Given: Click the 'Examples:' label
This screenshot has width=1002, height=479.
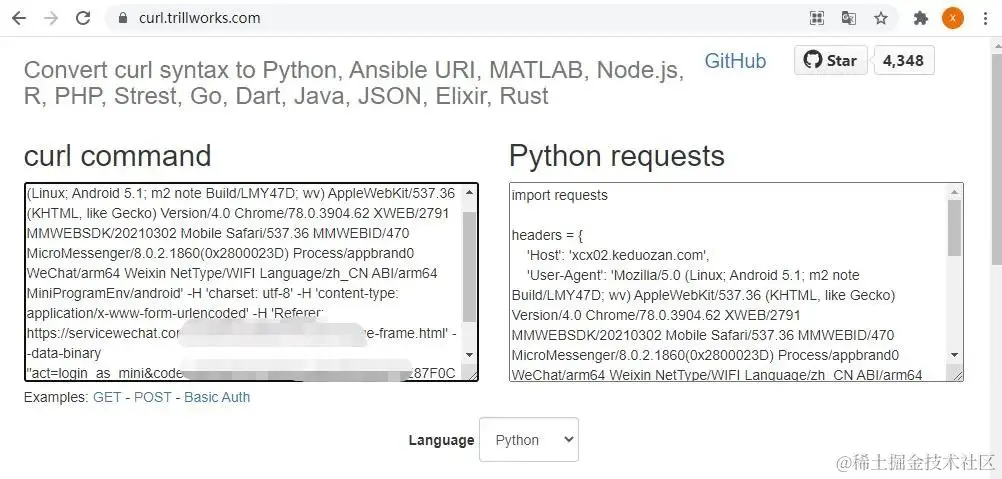Looking at the screenshot, I should (56, 397).
